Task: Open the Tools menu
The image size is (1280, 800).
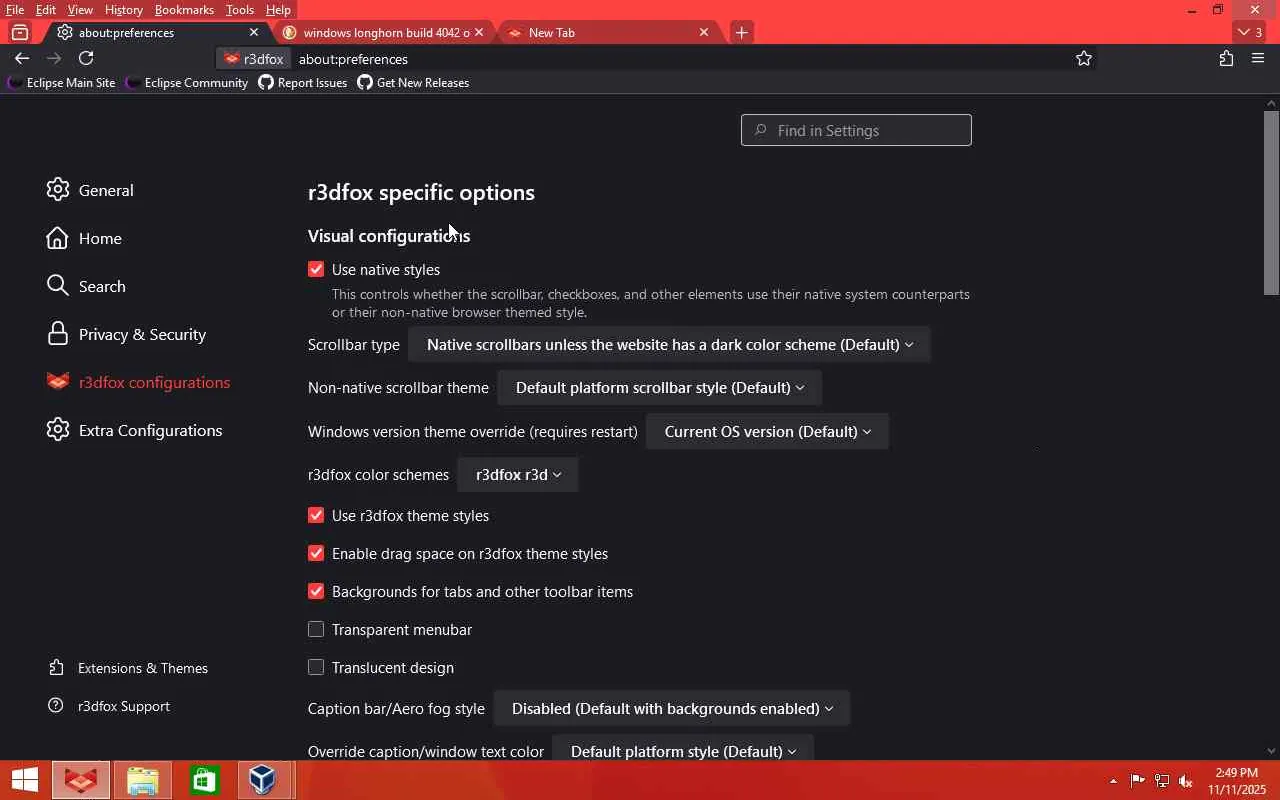Action: point(240,10)
